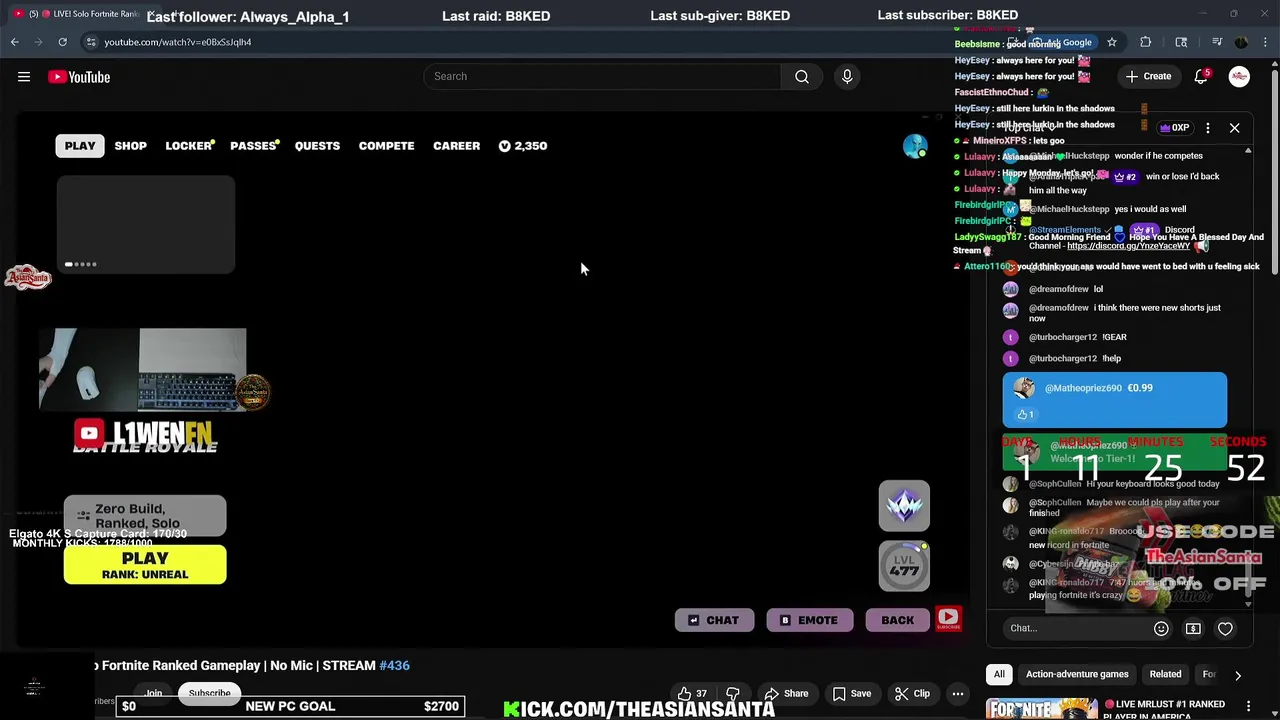1280x720 pixels.
Task: Subscribe to the channel
Action: [210, 693]
